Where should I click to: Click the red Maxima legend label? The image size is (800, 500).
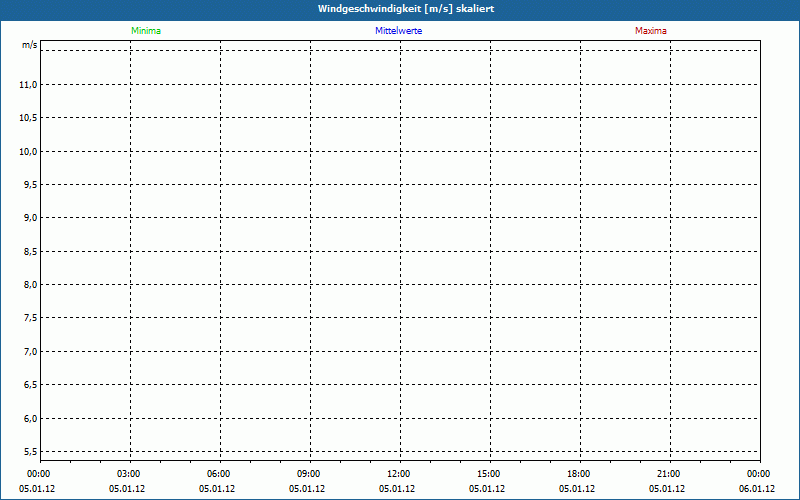coord(651,31)
